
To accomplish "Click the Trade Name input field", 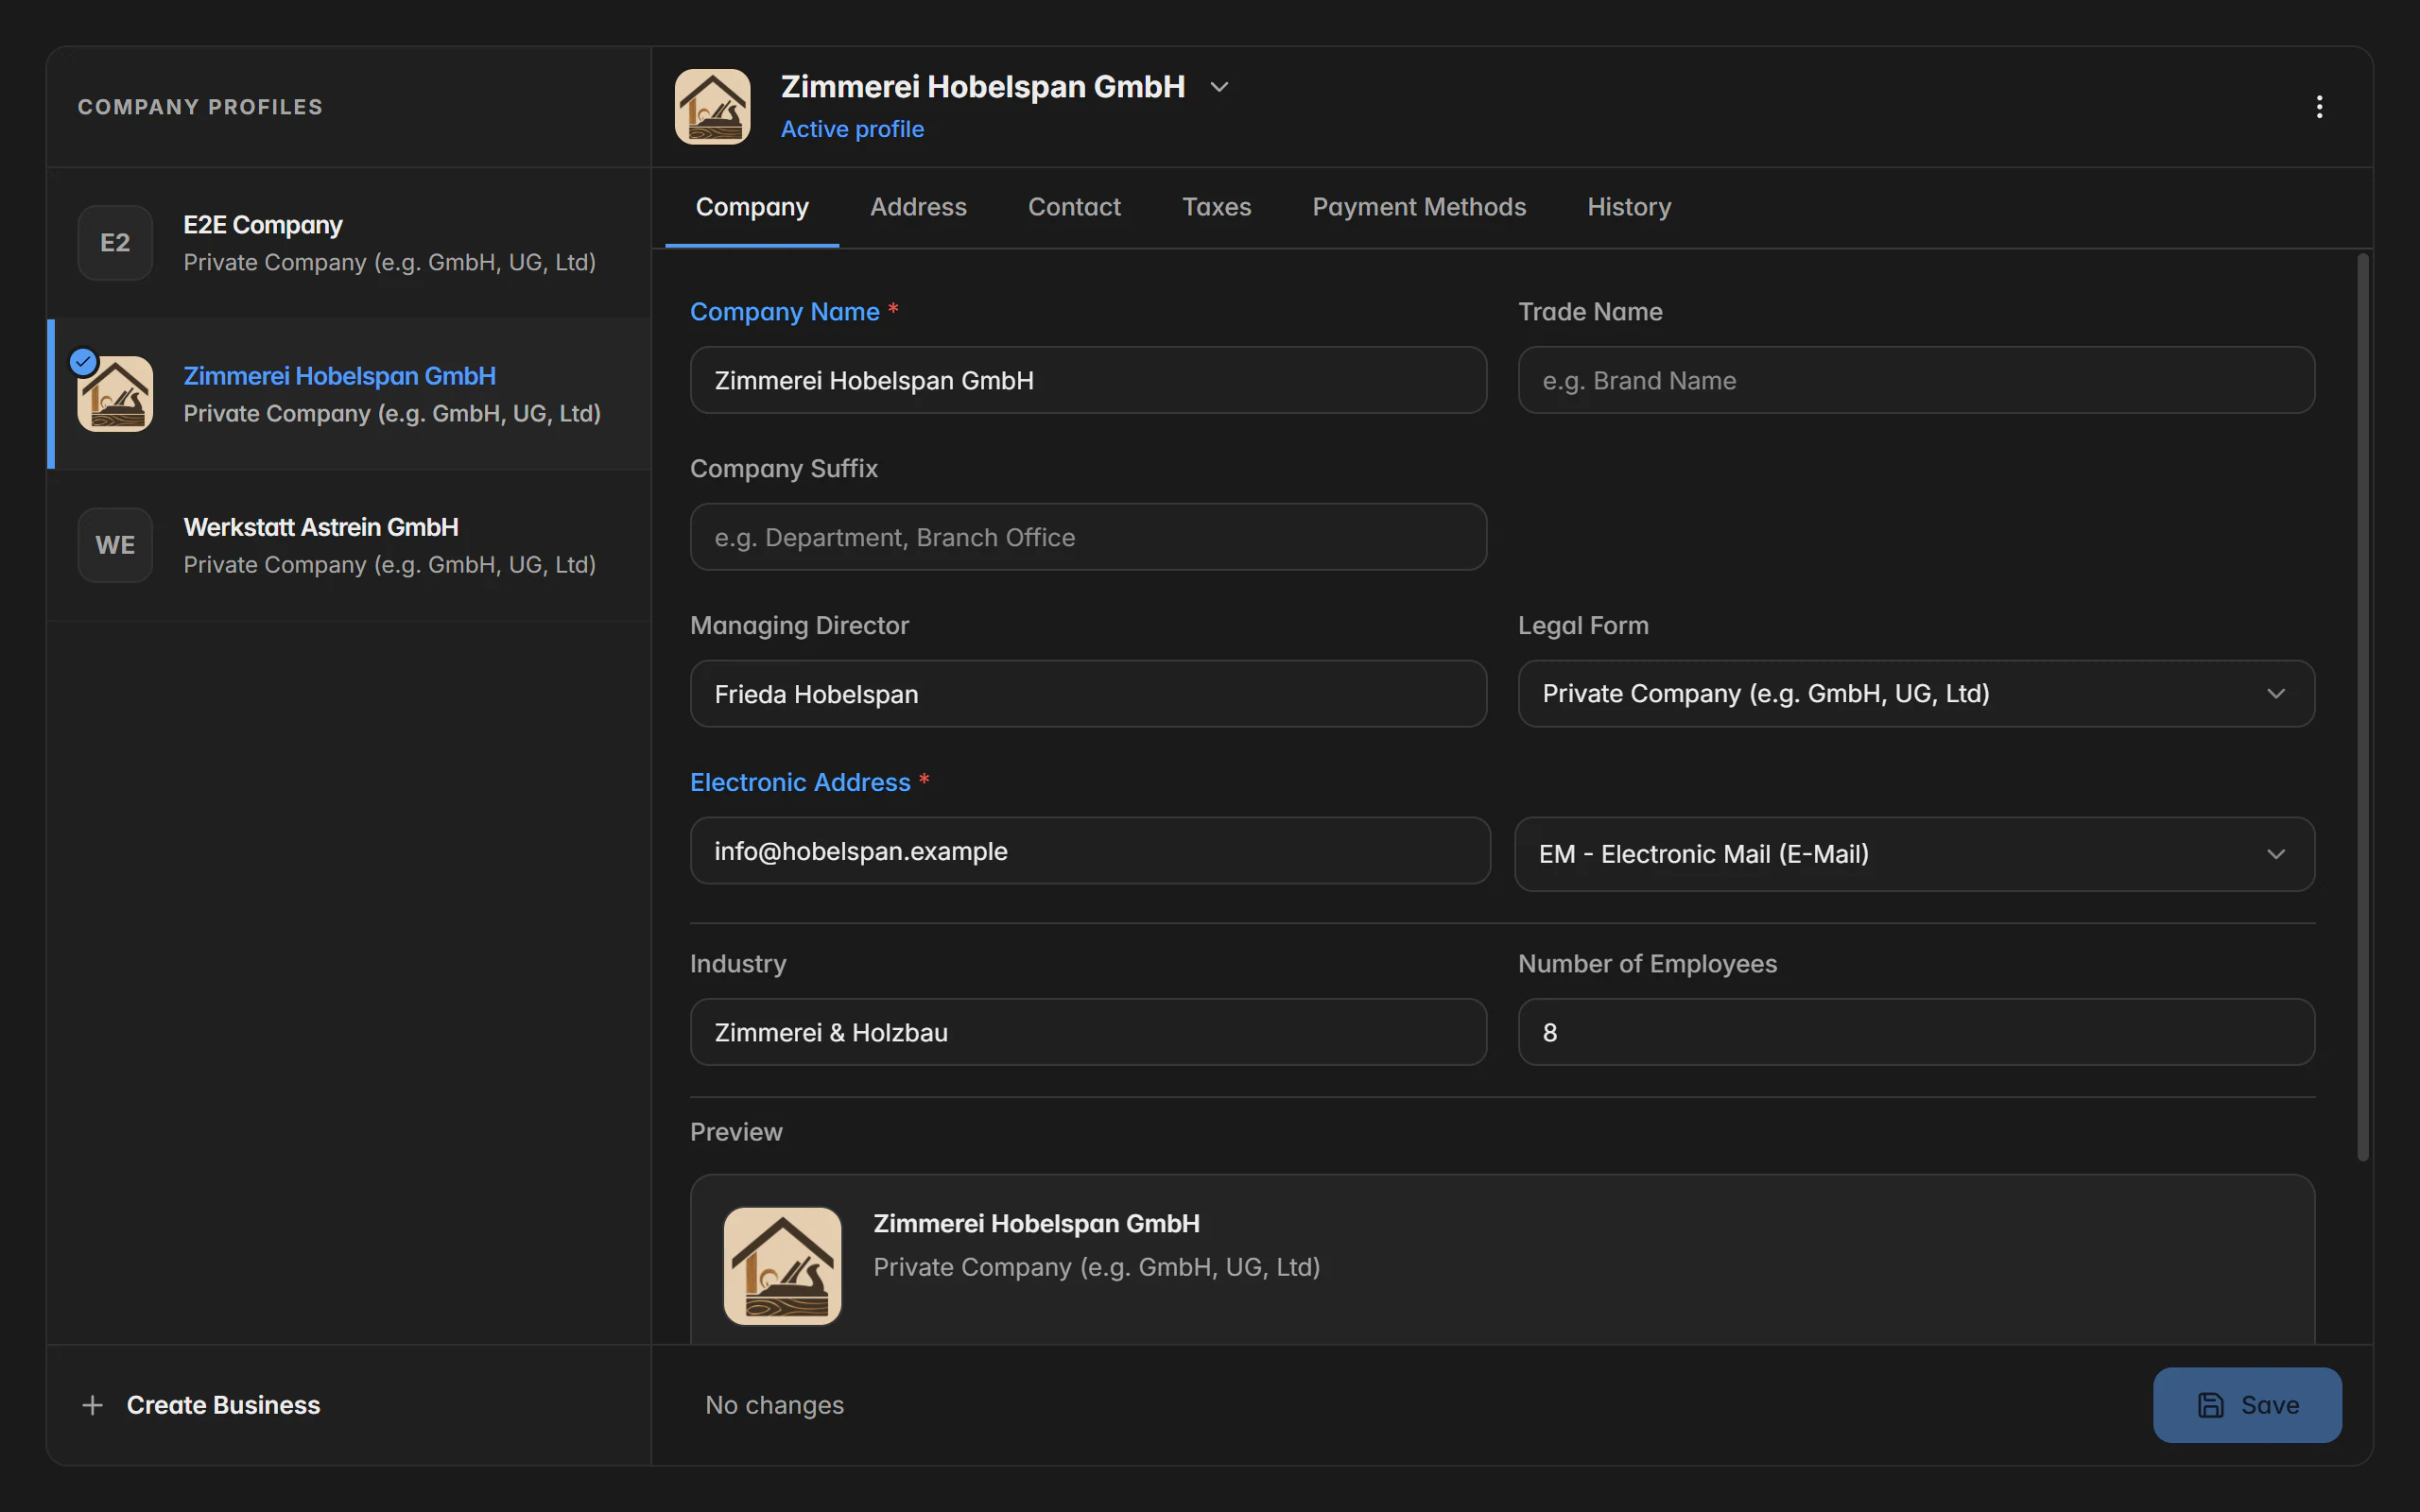I will point(1916,381).
